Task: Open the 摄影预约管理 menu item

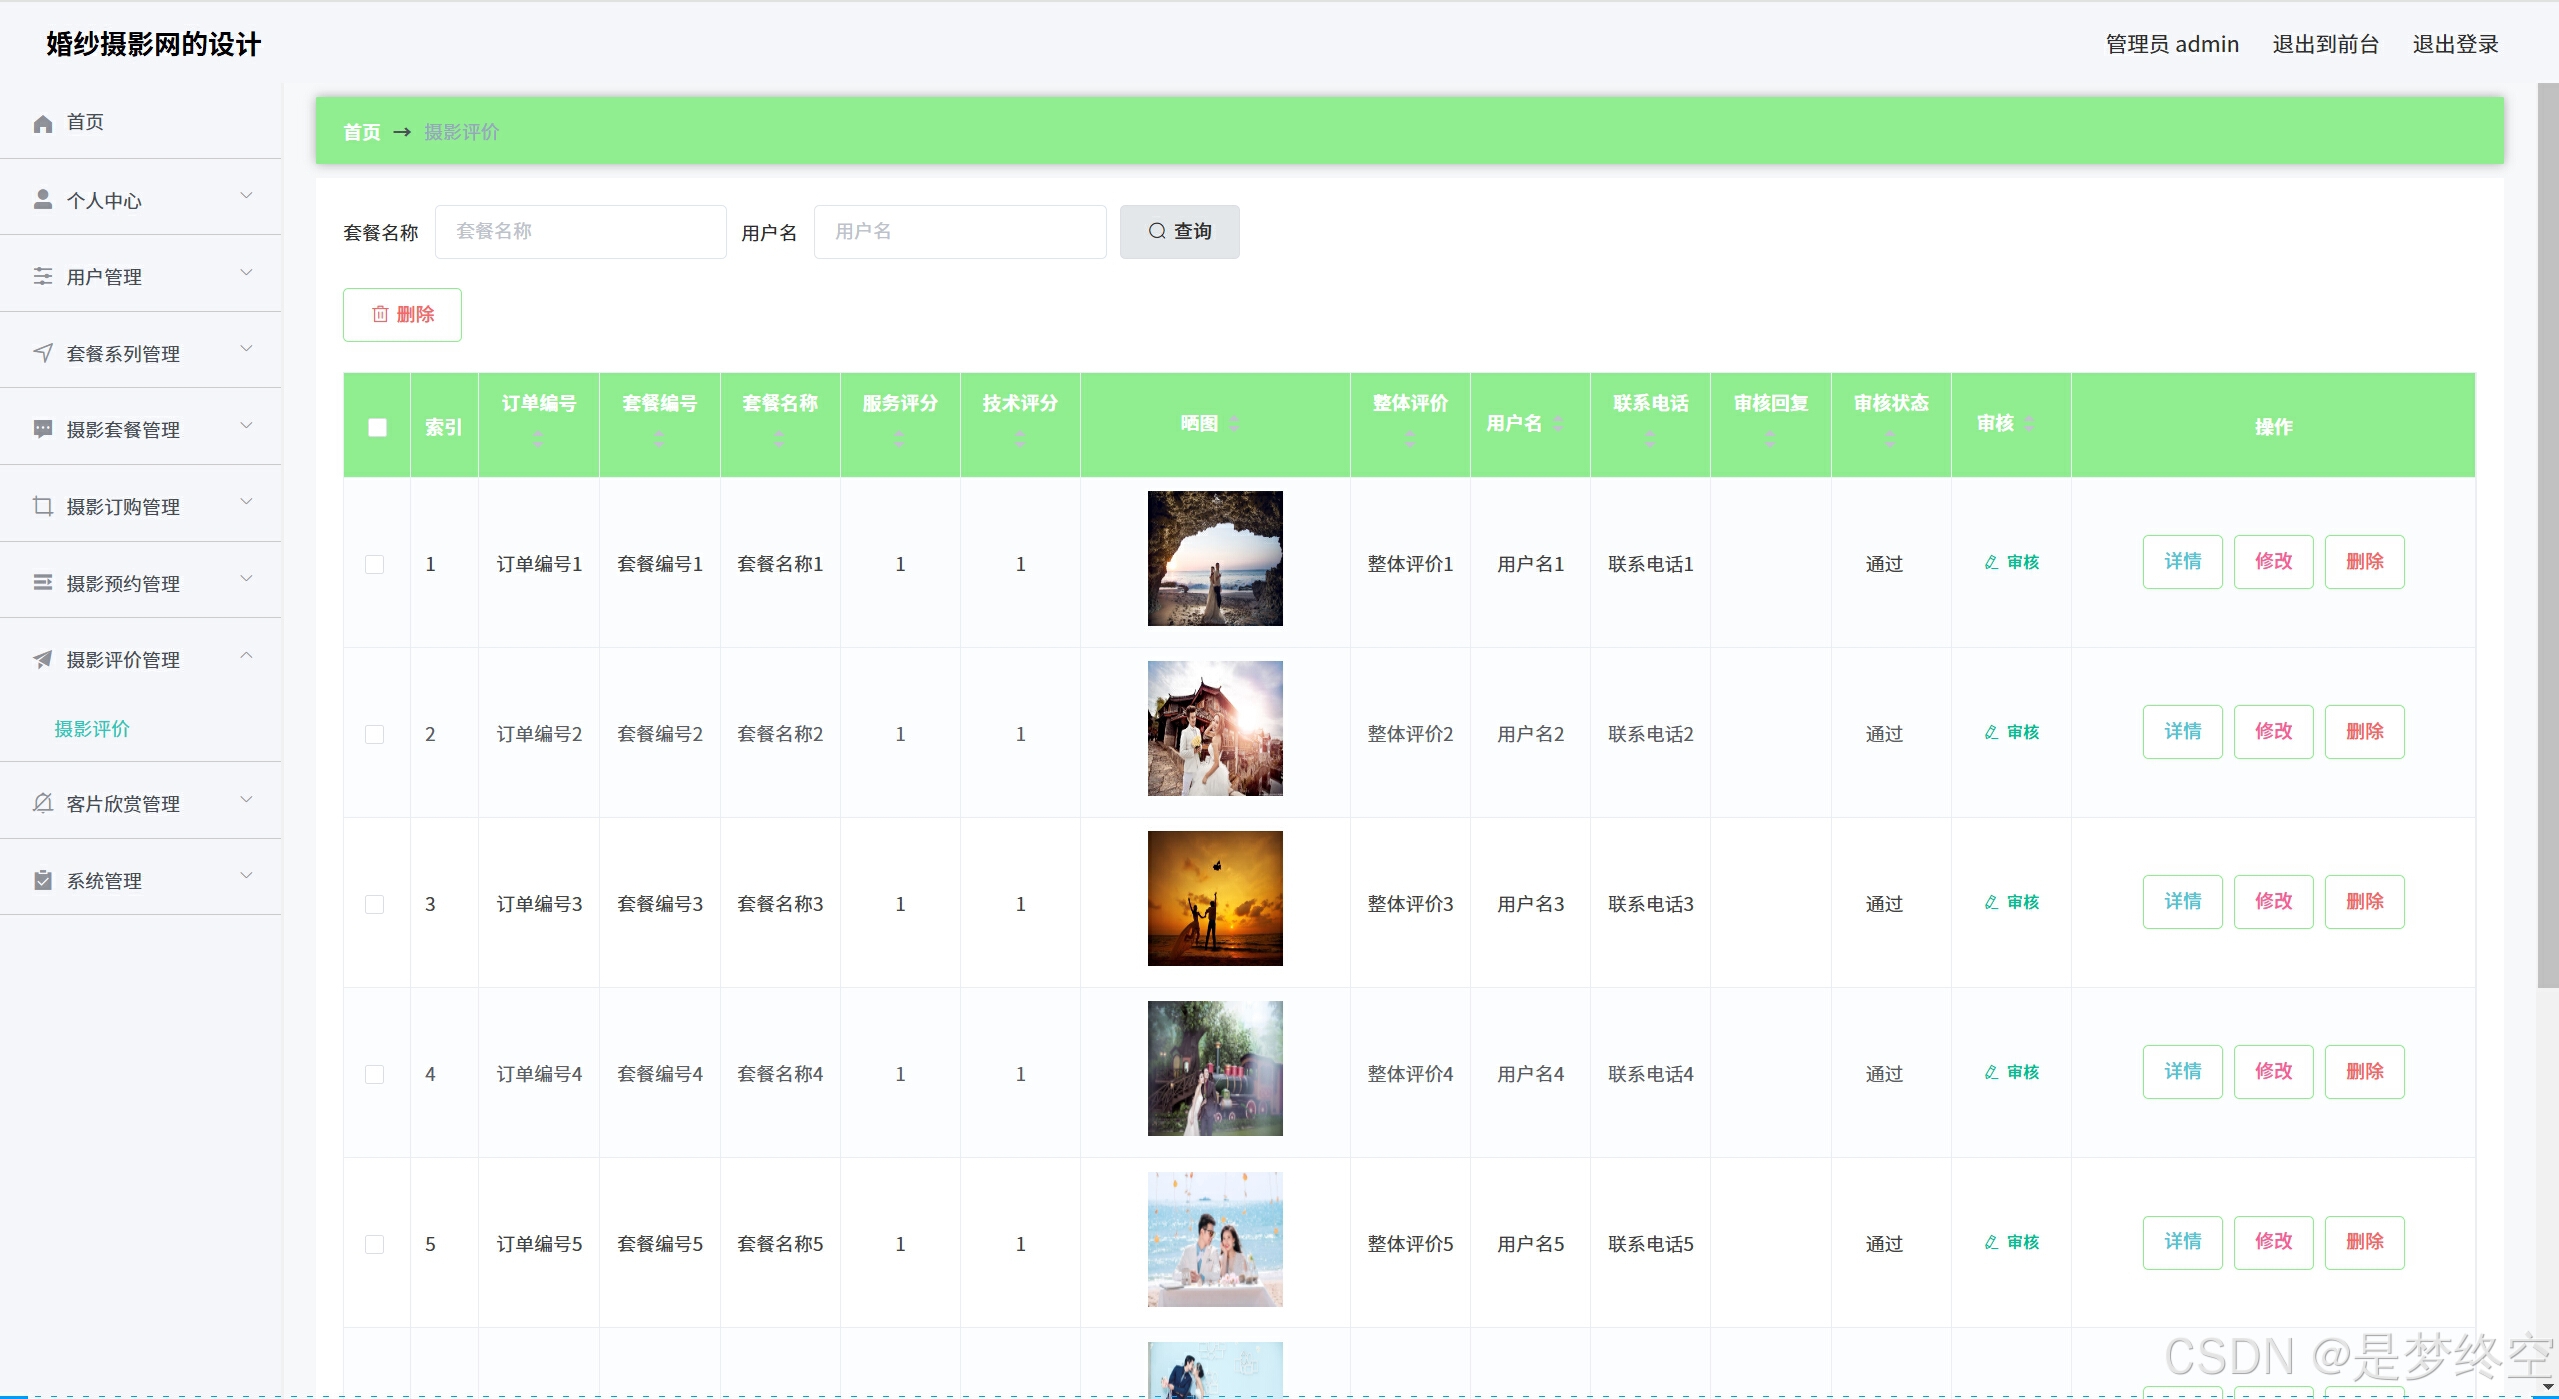Action: tap(123, 583)
